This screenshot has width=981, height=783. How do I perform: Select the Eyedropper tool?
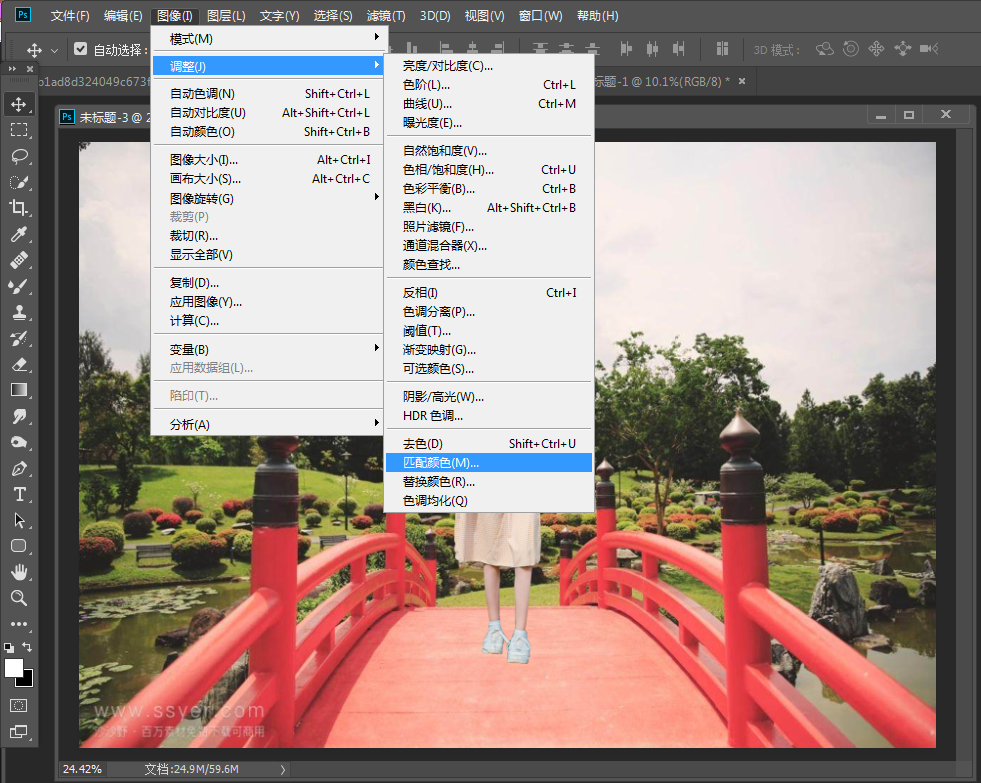click(x=19, y=234)
